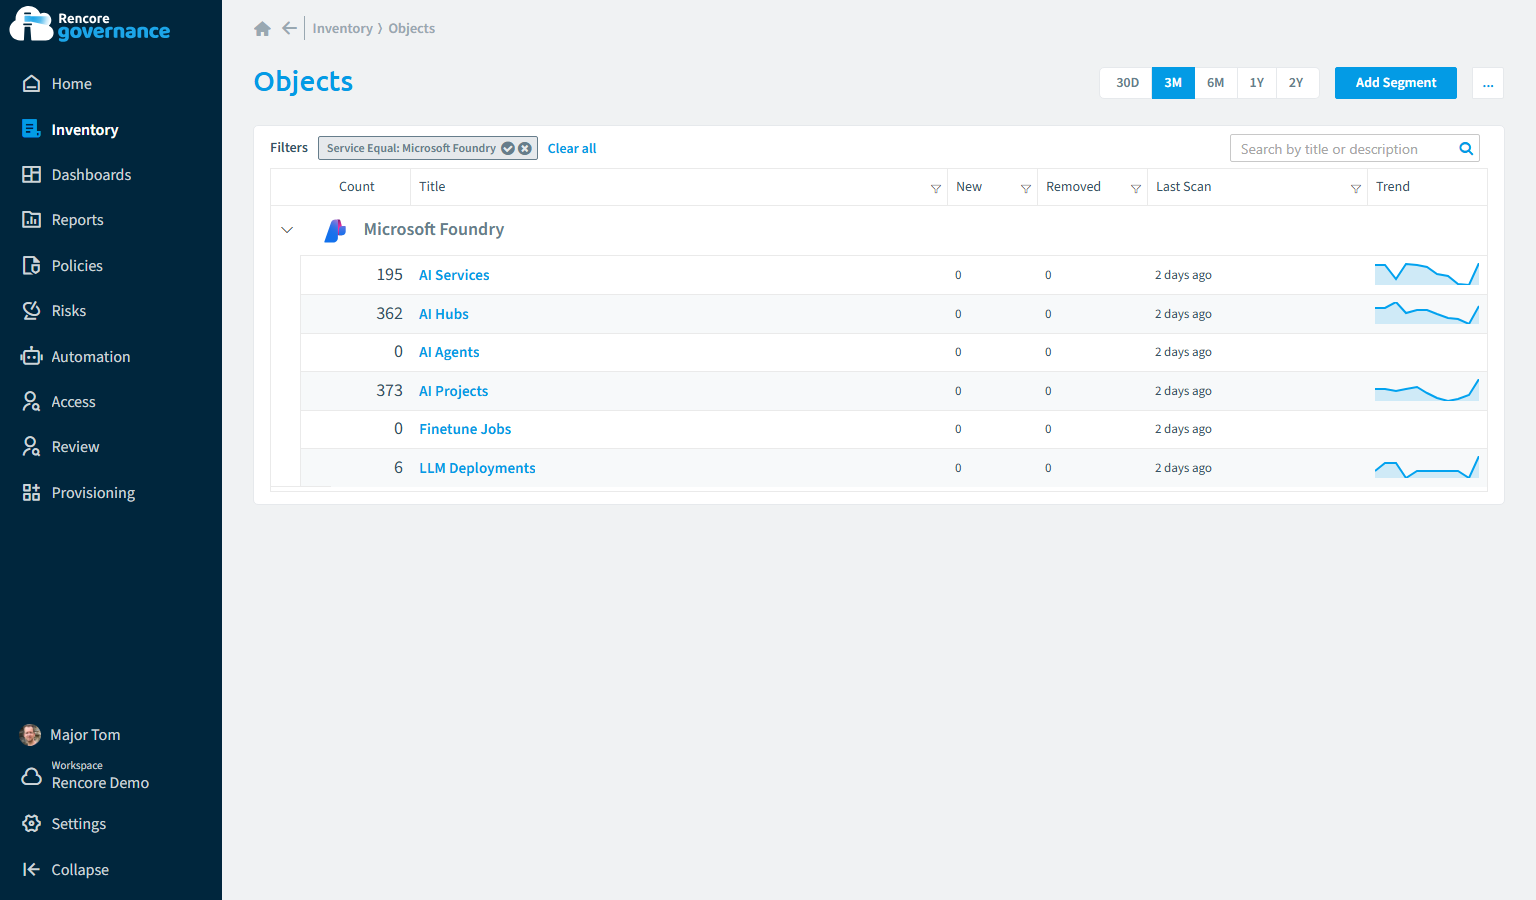Viewport: 1536px width, 900px height.
Task: Click the Microsoft Foundry service icon
Action: 335,230
